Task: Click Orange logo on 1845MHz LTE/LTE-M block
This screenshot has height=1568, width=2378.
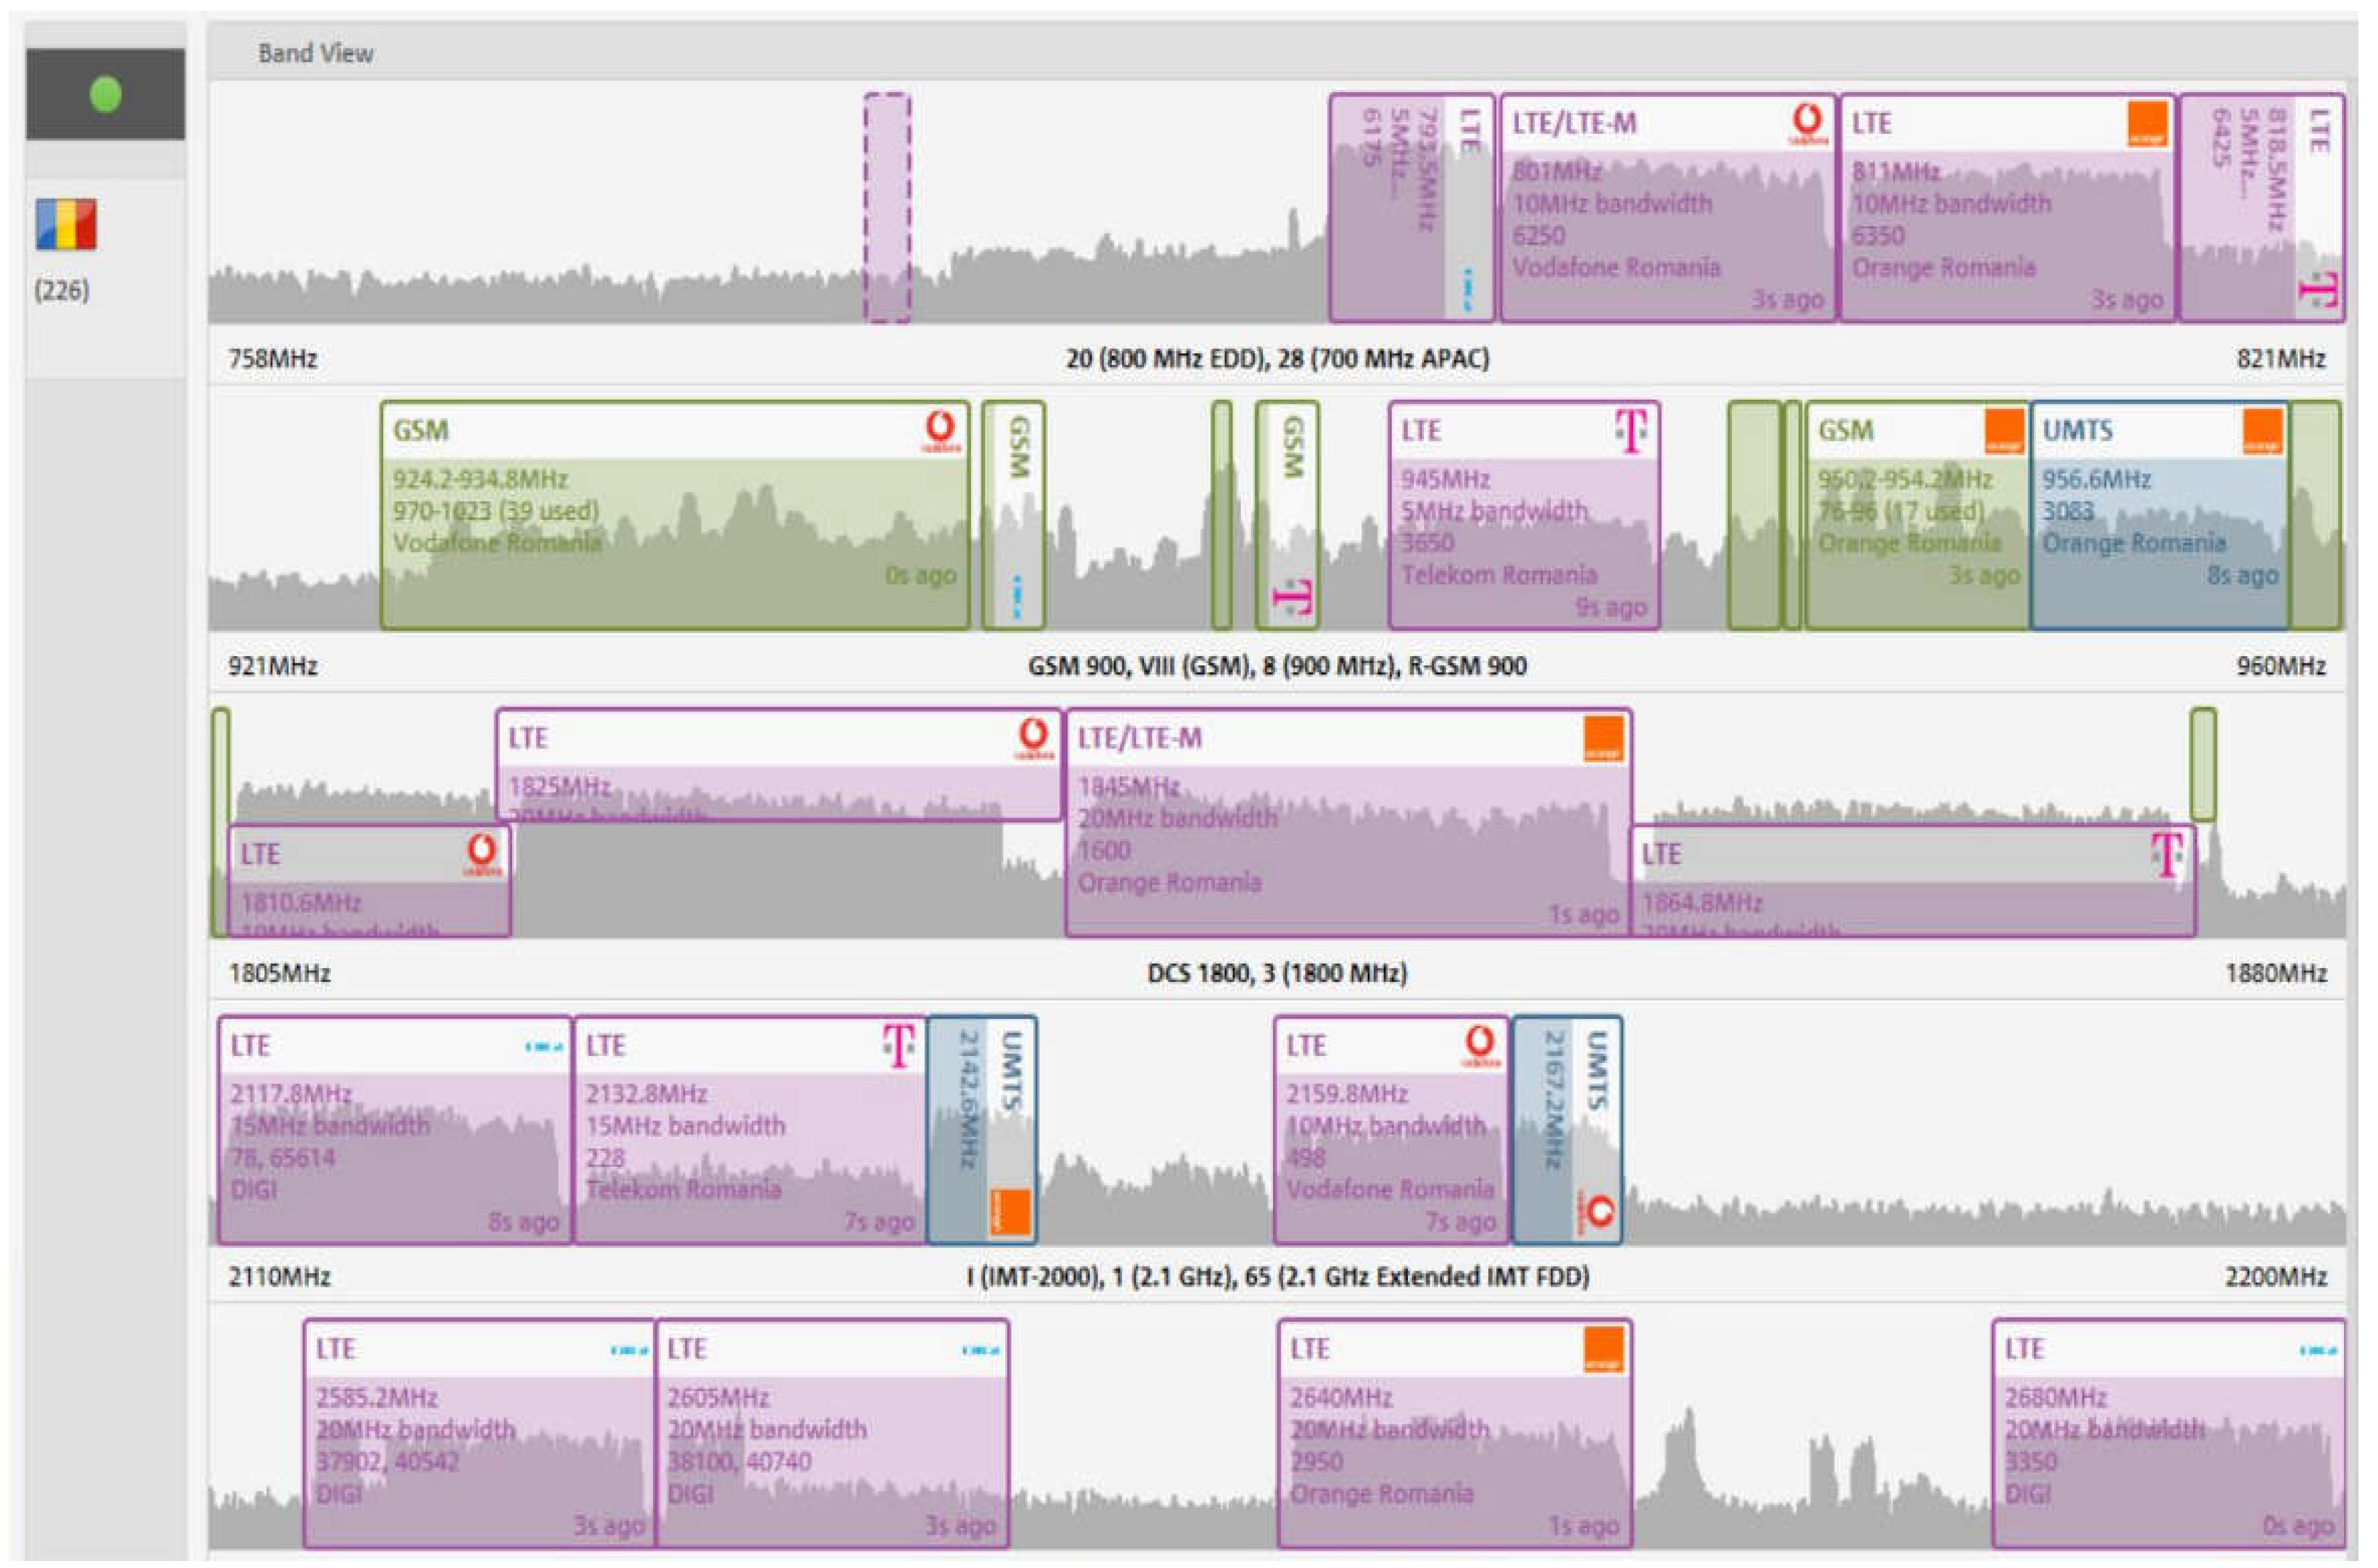Action: 1604,739
